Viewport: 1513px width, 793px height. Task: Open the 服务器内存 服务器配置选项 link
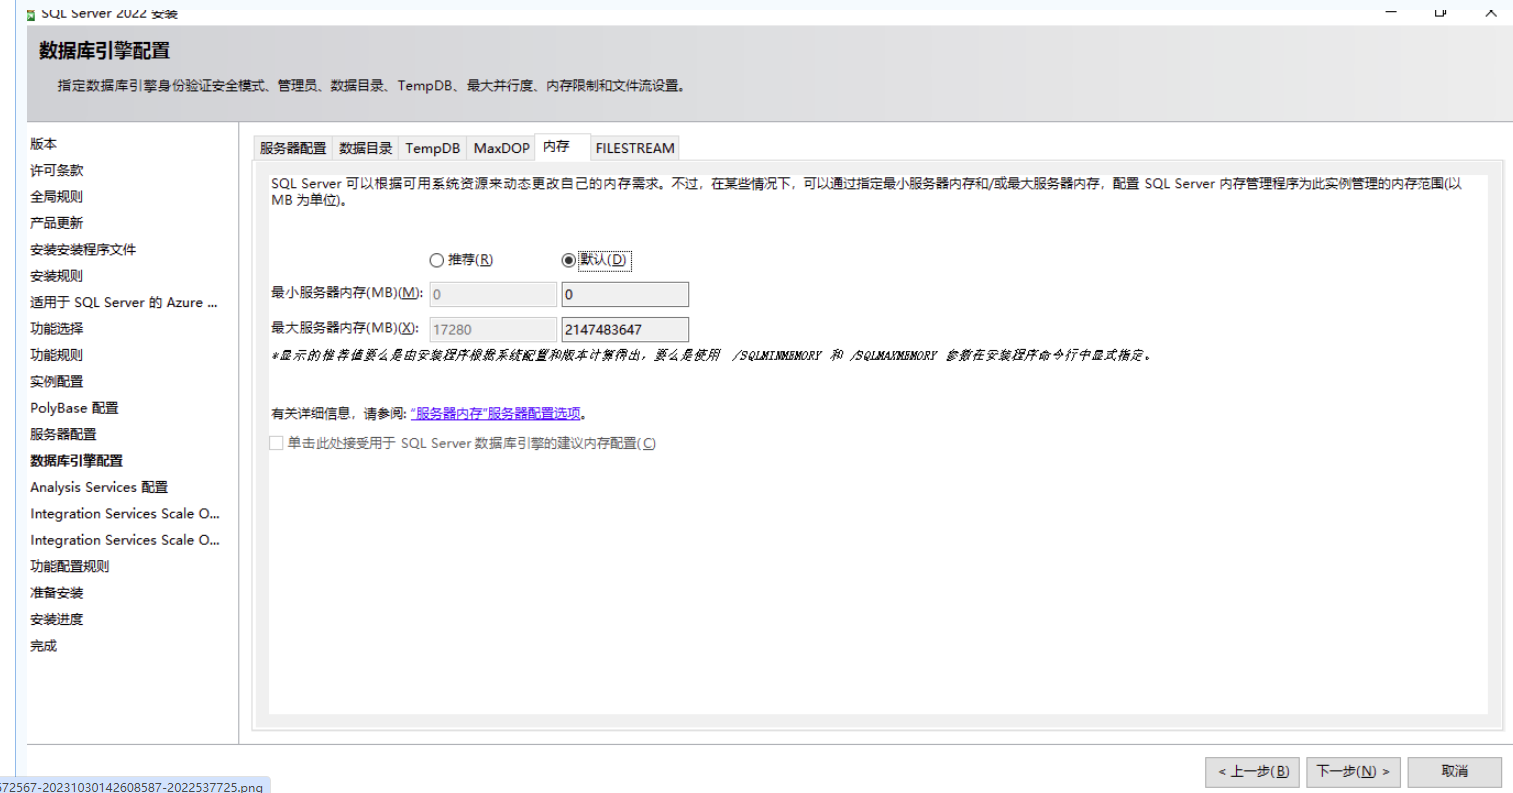click(x=496, y=413)
